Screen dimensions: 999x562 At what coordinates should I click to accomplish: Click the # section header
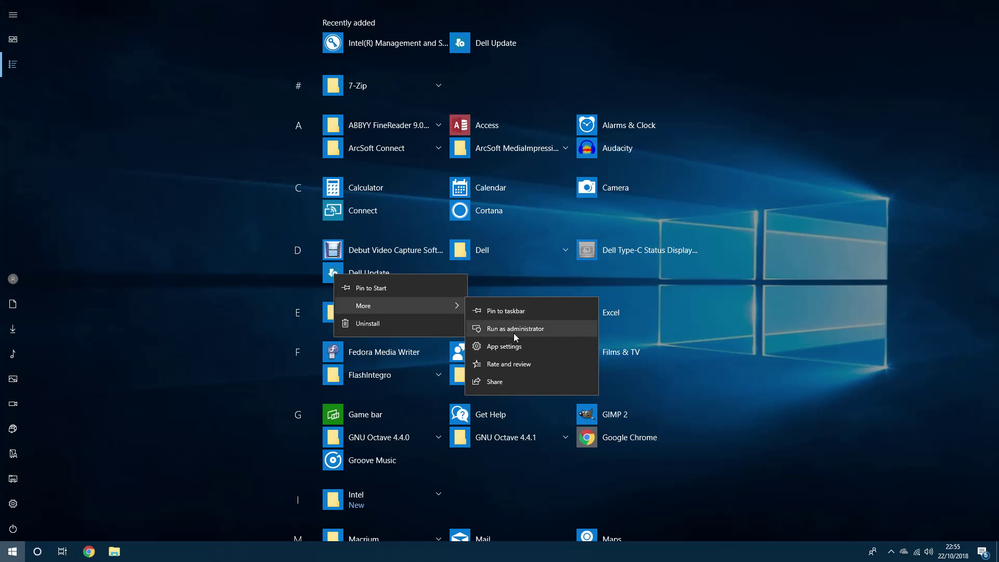[x=298, y=85]
